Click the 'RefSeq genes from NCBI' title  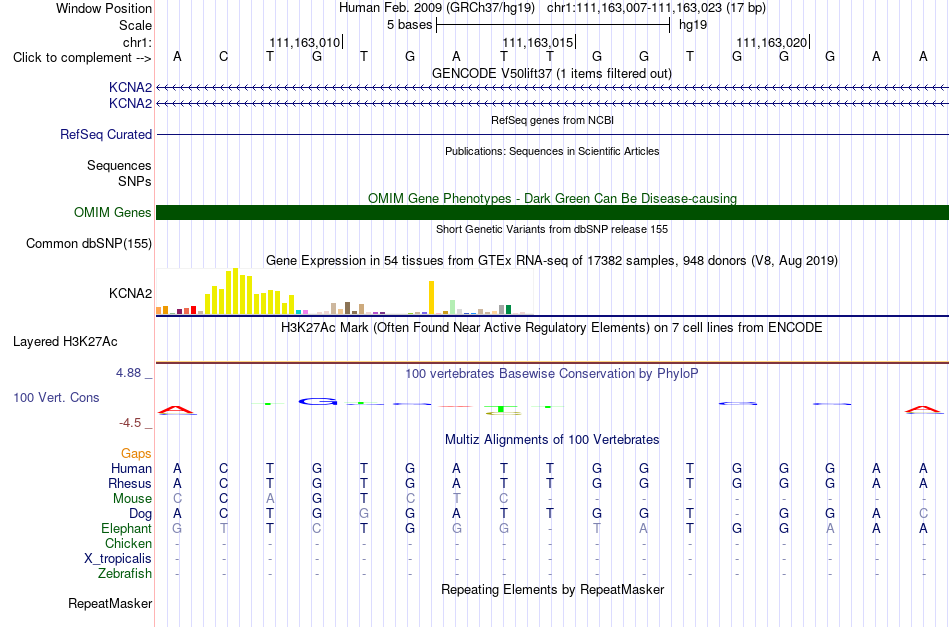[x=553, y=120]
